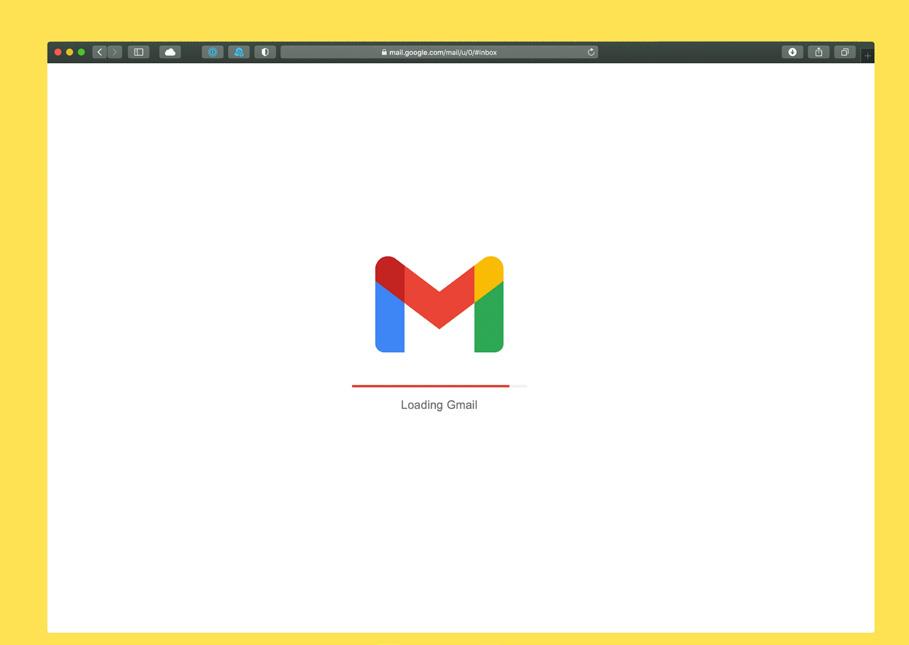The height and width of the screenshot is (645, 909).
Task: Open the half-shaded Privacy Report shield
Action: 265,52
